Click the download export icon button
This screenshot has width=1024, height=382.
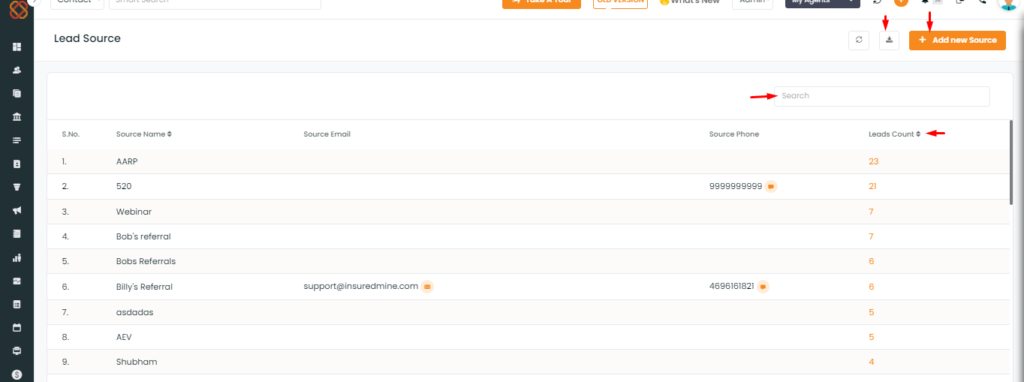tap(889, 40)
